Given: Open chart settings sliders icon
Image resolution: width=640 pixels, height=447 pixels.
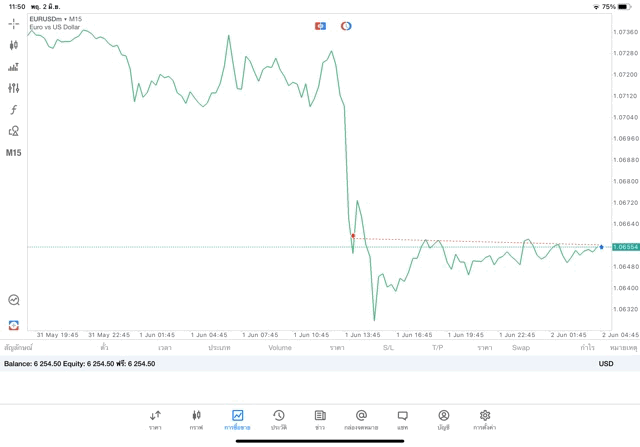Looking at the screenshot, I should click(14, 88).
